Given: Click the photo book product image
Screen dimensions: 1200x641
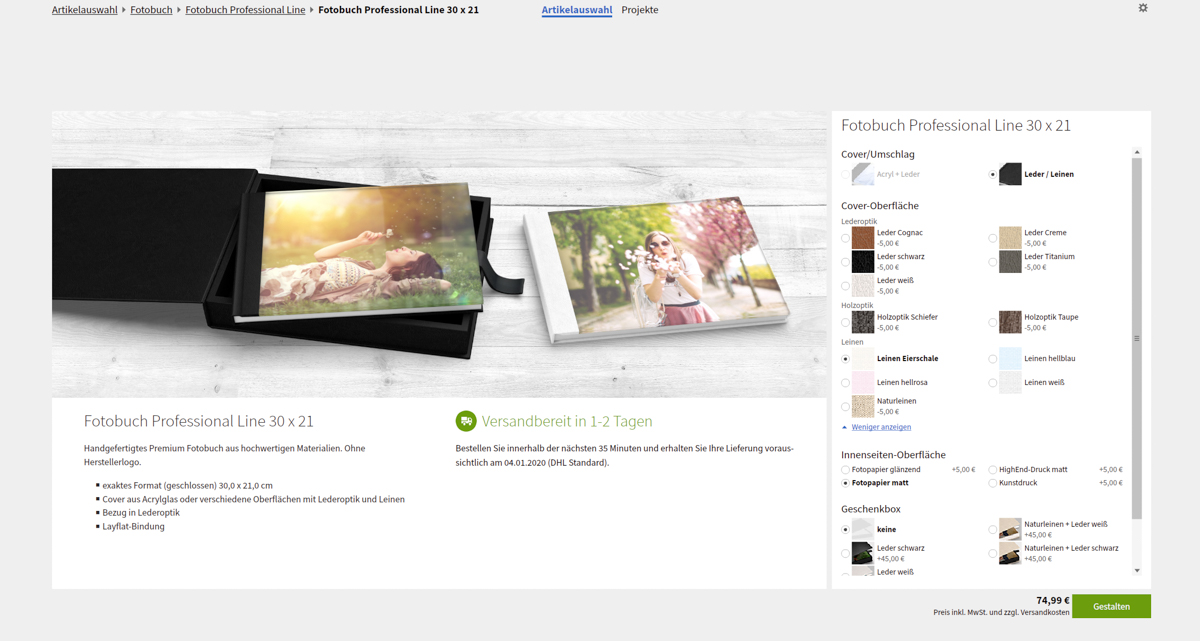Looking at the screenshot, I should (x=439, y=254).
